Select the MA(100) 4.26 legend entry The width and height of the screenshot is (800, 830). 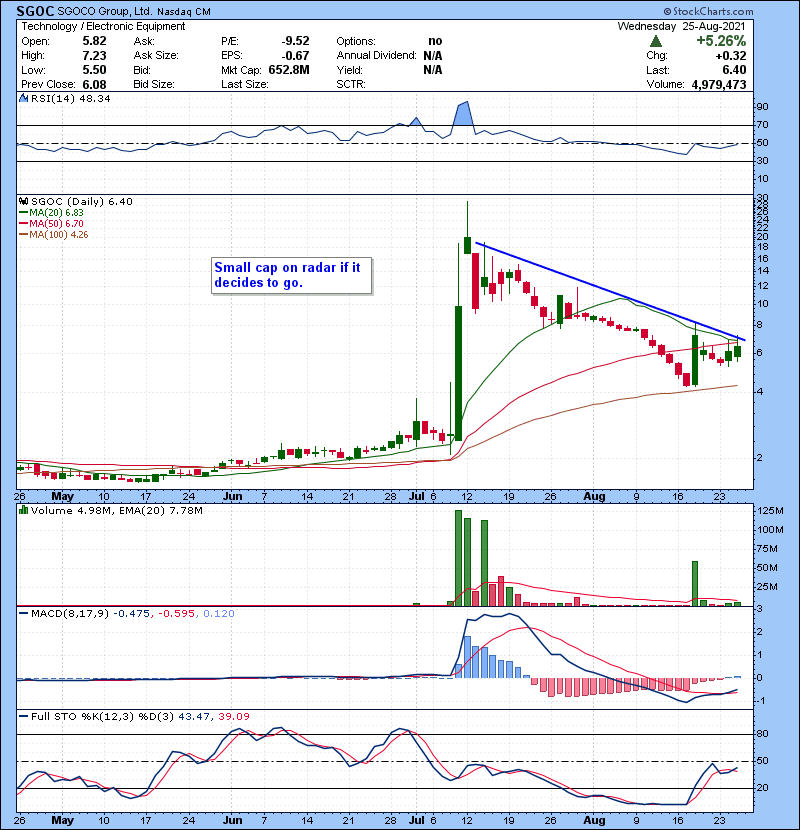(x=53, y=234)
